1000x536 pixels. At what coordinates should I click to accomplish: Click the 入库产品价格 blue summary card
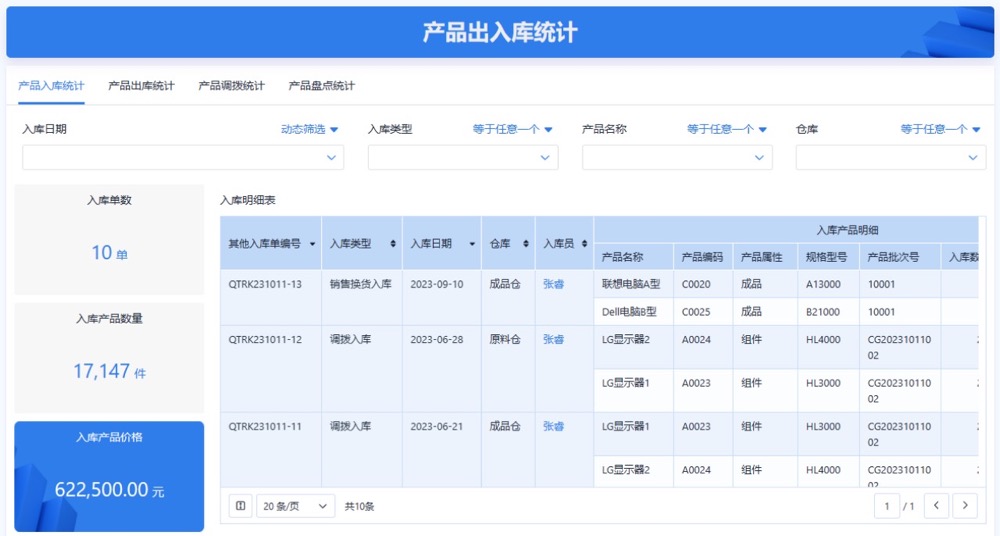pos(109,476)
